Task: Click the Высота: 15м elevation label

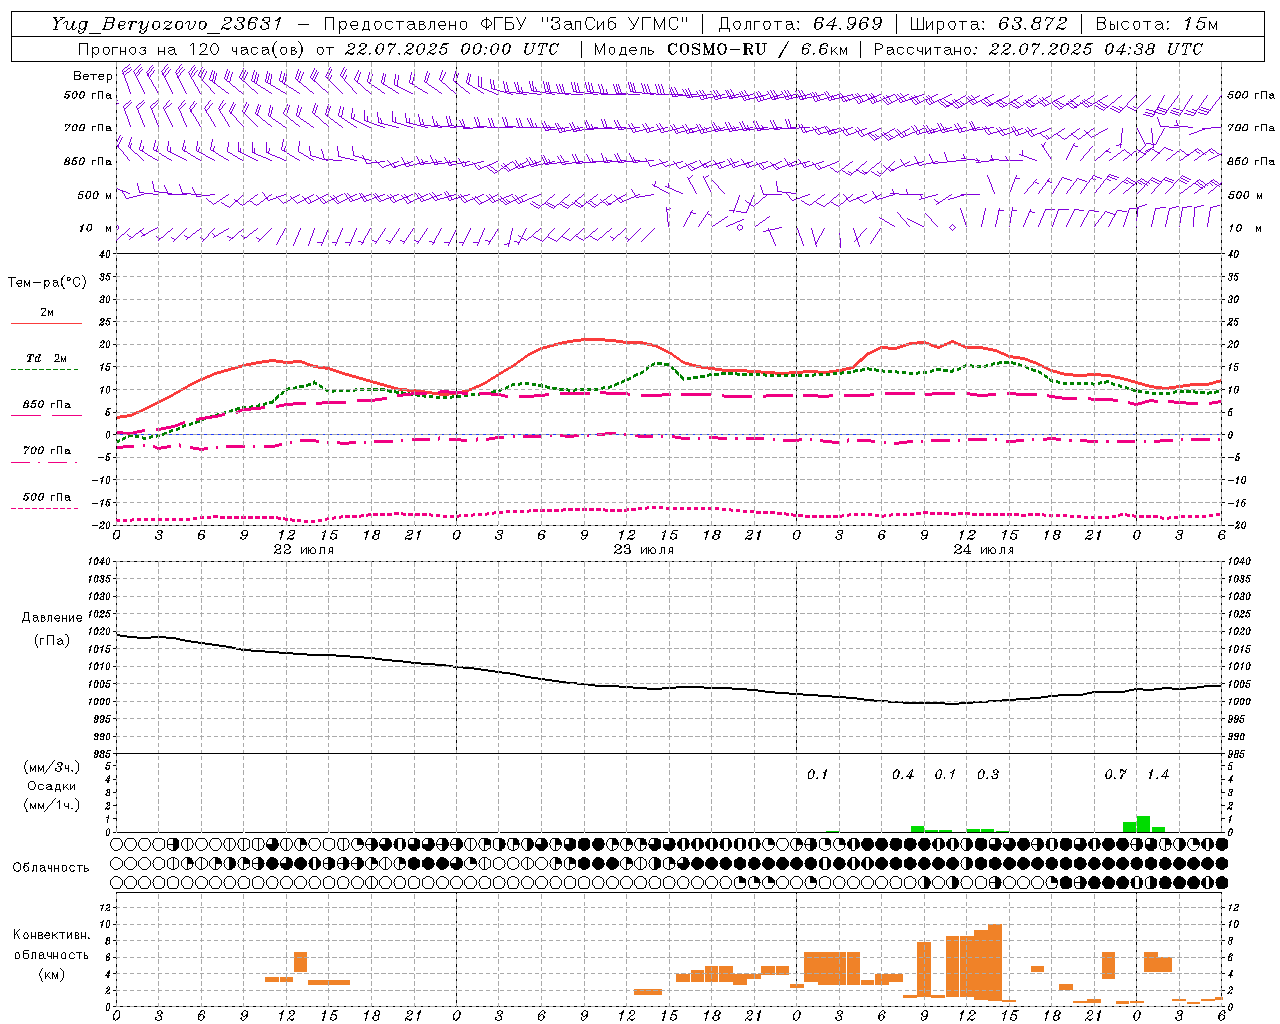Action: [x=1157, y=24]
